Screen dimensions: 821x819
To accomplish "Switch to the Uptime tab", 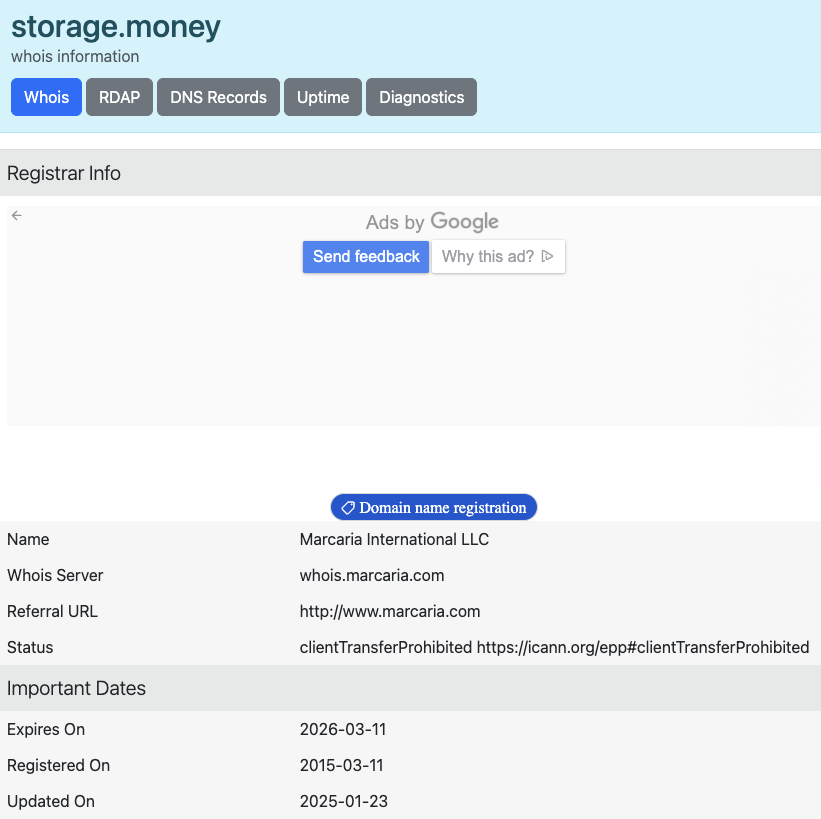I will tap(323, 97).
